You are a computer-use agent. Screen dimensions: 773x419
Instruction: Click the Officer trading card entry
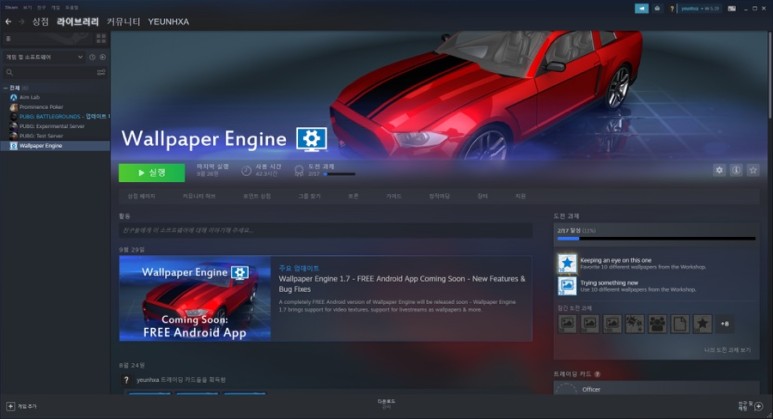pyautogui.click(x=656, y=388)
